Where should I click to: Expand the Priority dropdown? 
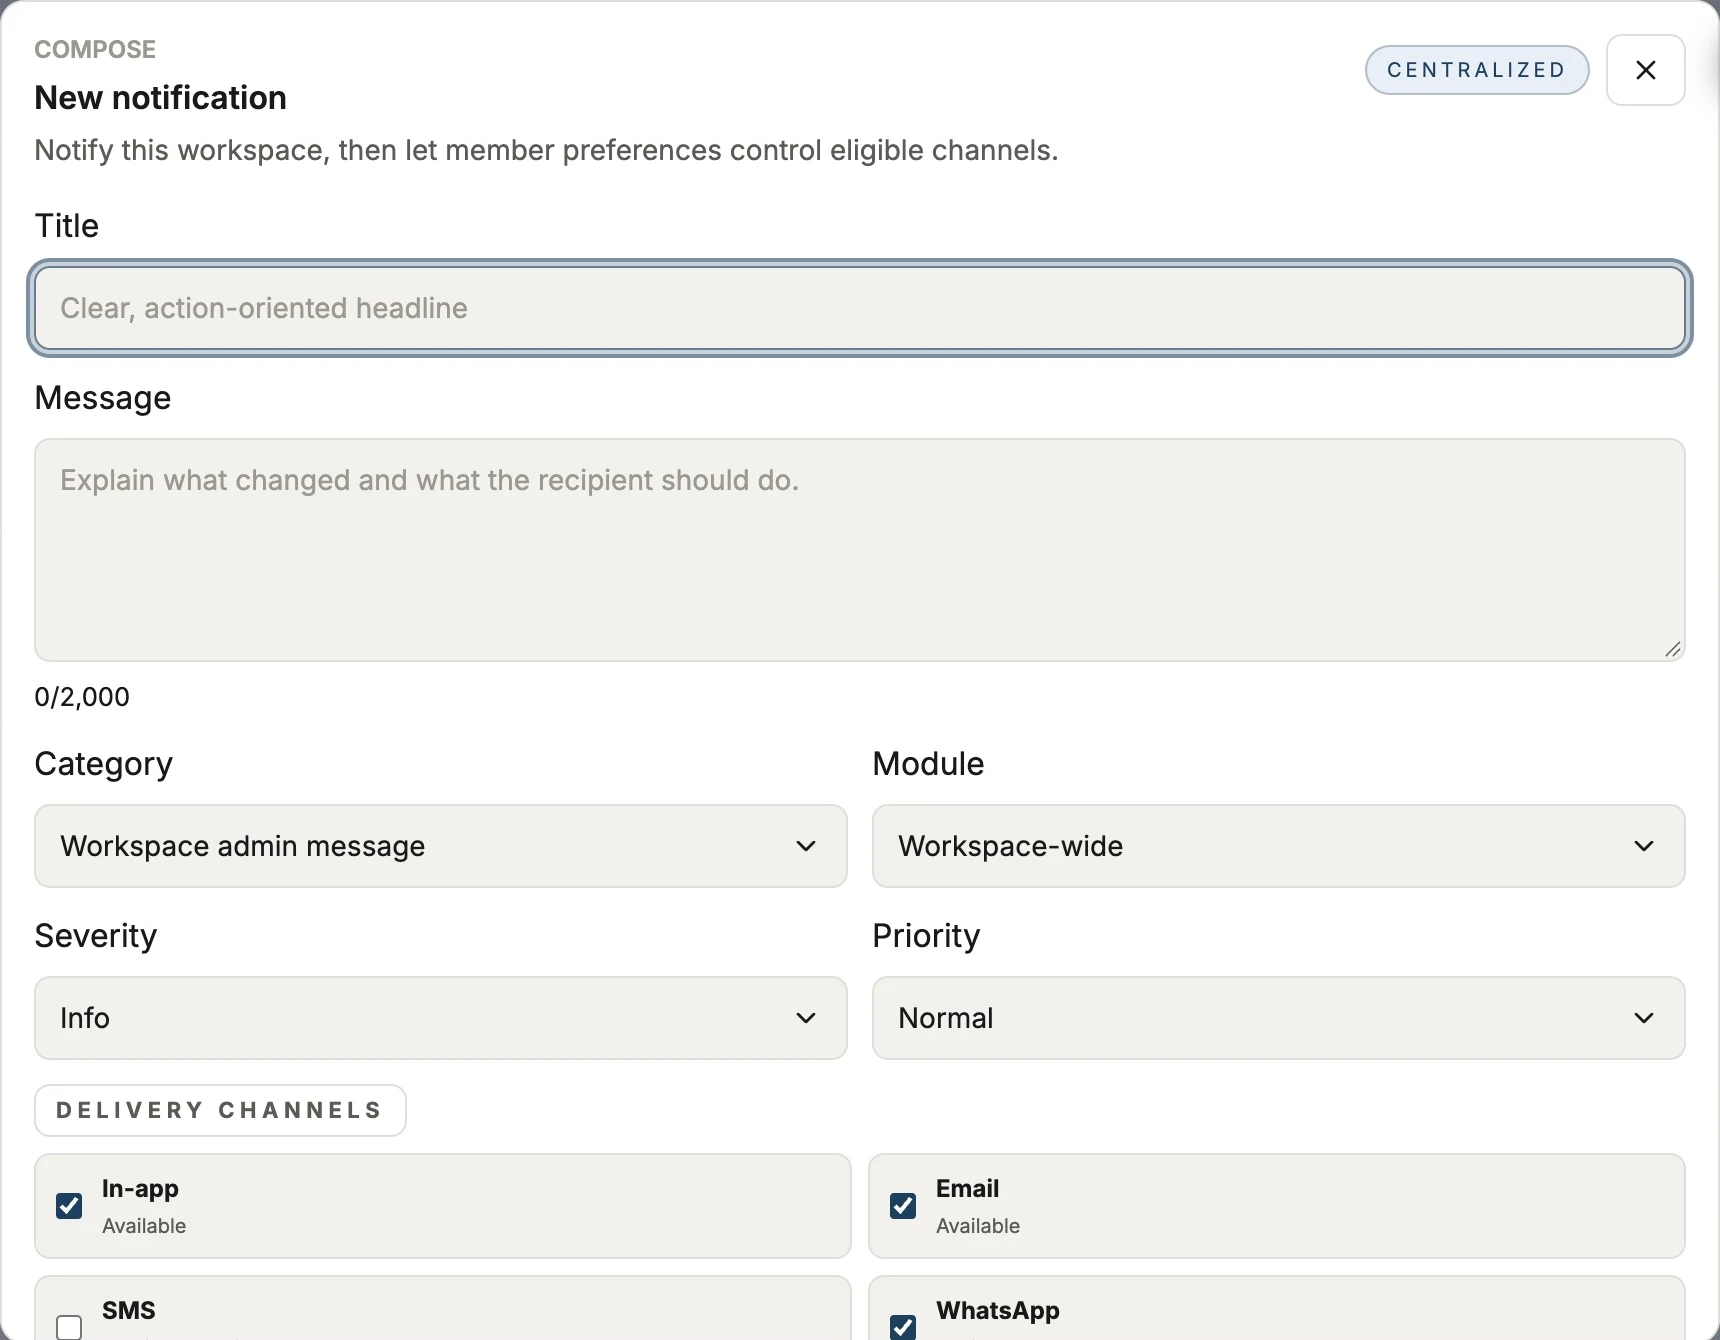pyautogui.click(x=1278, y=1018)
